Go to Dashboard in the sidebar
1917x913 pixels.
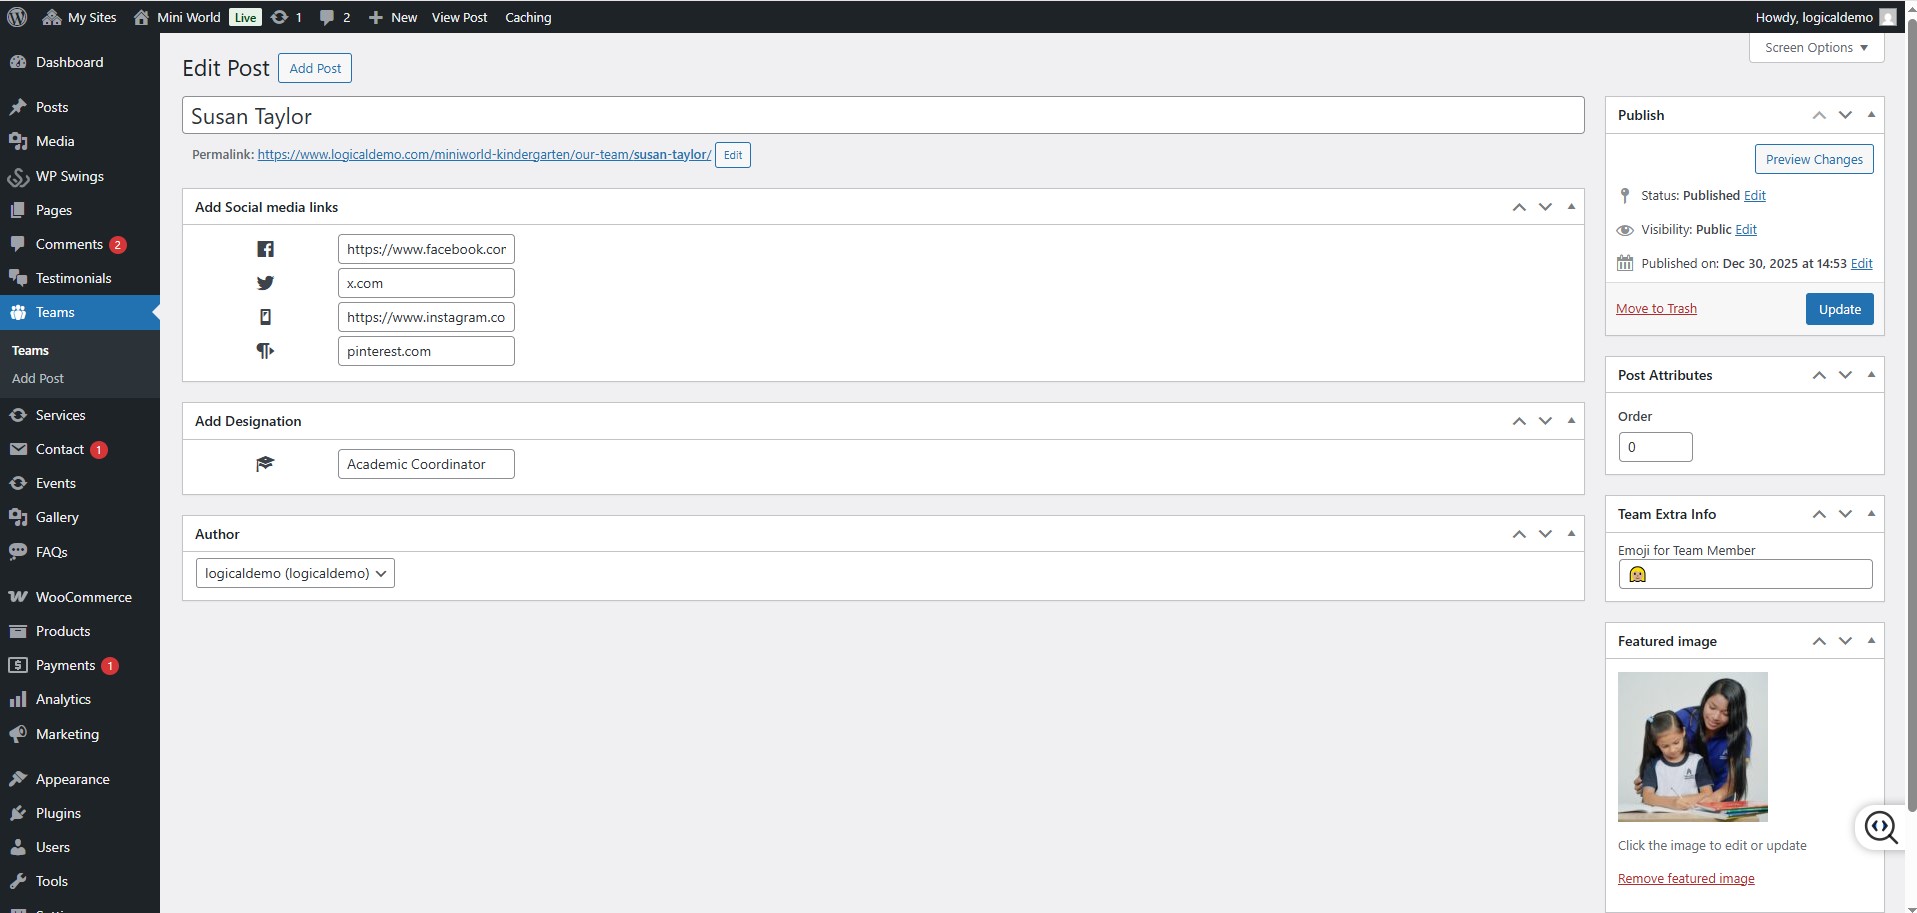(69, 62)
